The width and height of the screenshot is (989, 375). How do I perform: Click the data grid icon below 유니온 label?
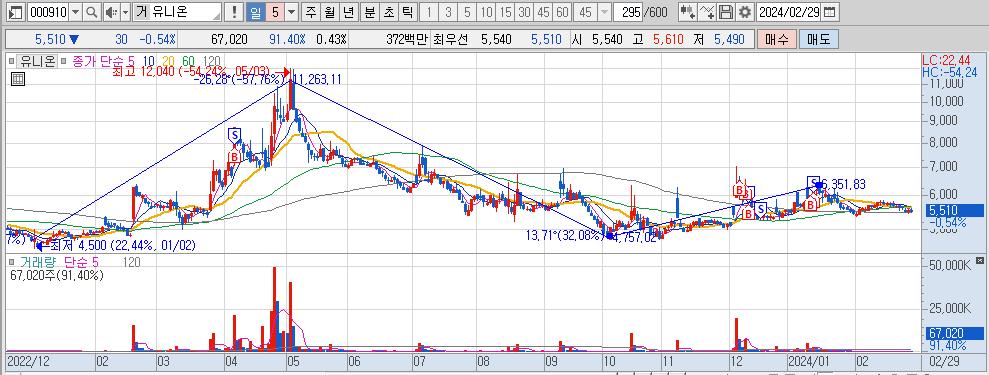[18, 79]
